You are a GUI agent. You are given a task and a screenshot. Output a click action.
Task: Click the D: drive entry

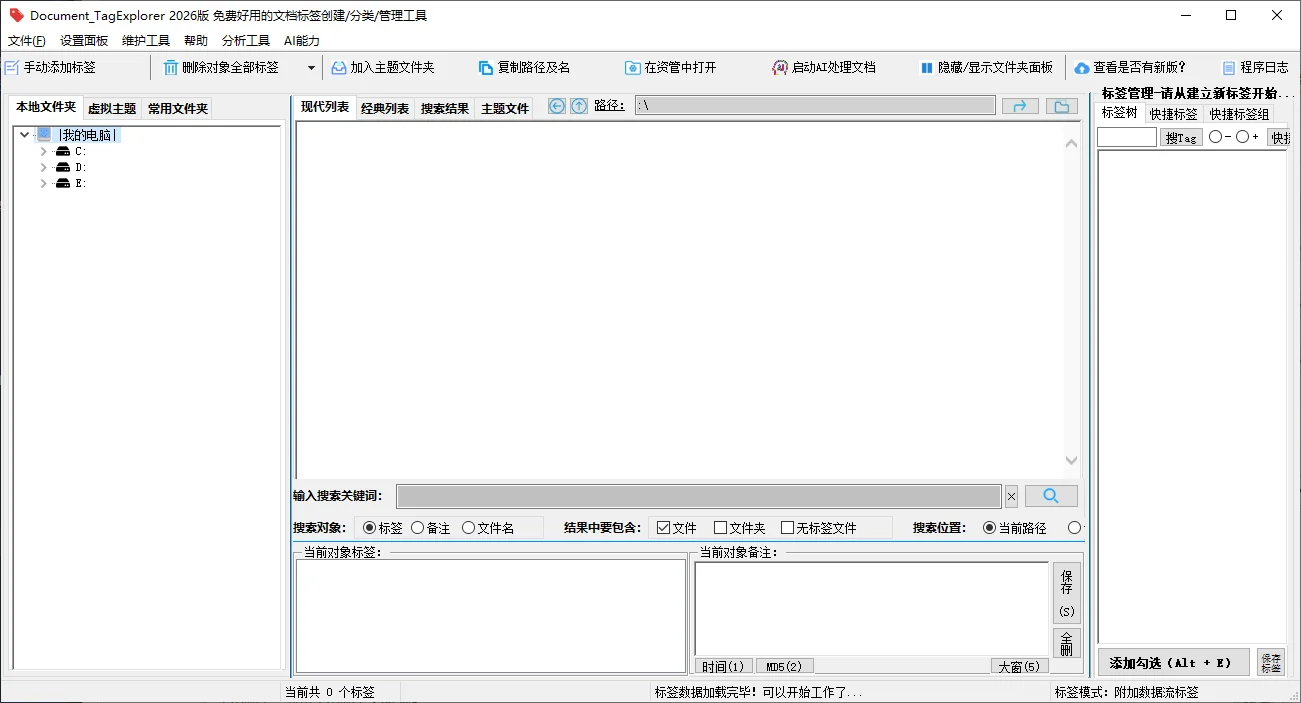[81, 167]
